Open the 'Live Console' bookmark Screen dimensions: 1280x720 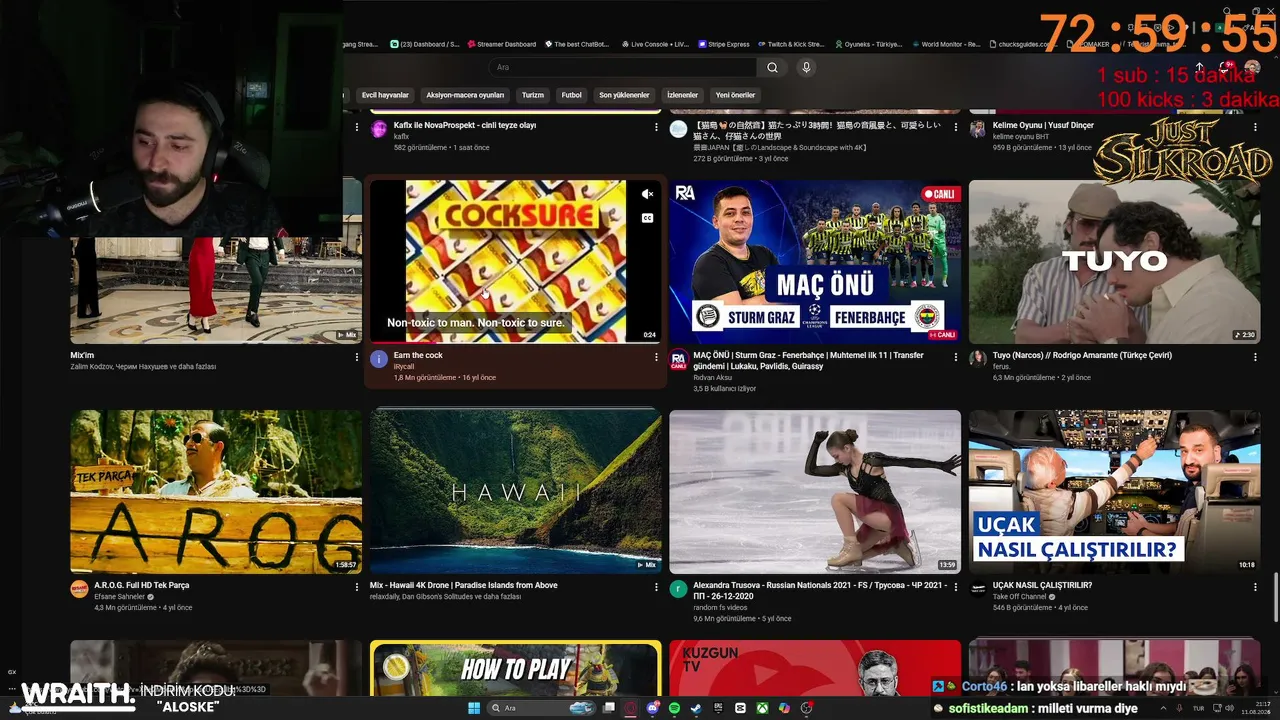tap(655, 44)
